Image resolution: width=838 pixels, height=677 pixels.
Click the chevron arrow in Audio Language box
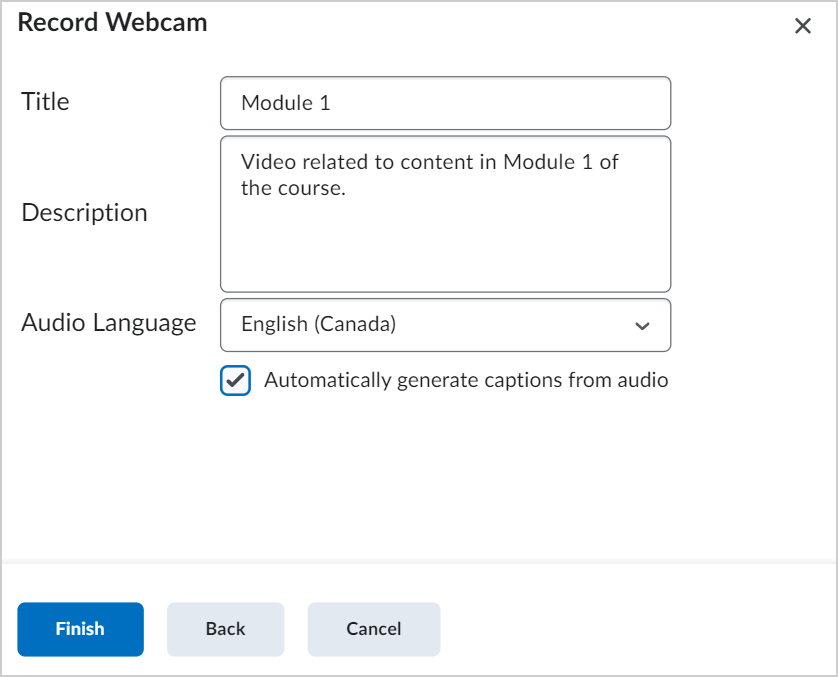pos(642,326)
